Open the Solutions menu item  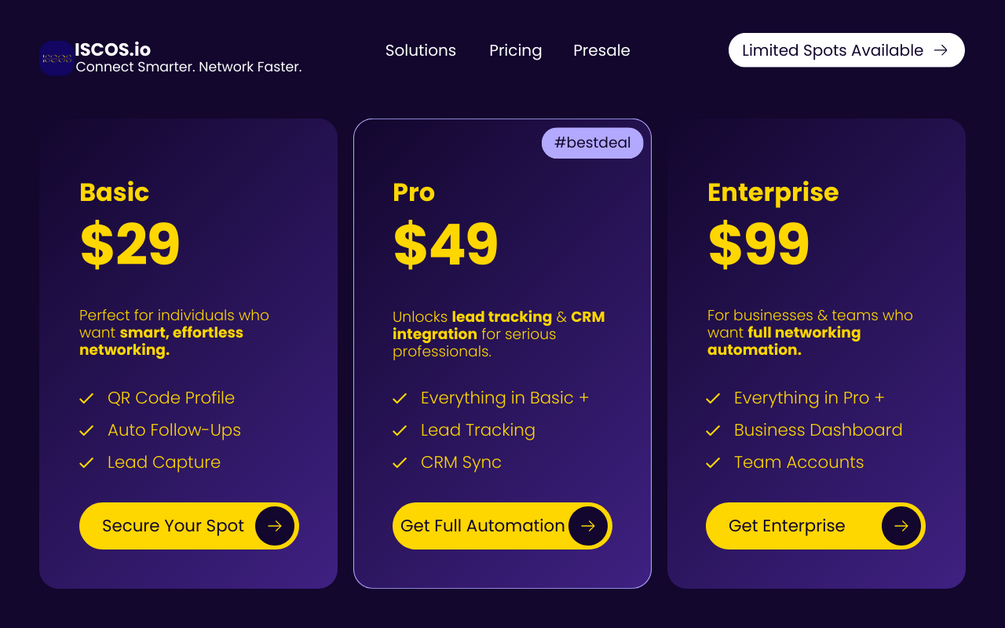pyautogui.click(x=420, y=50)
